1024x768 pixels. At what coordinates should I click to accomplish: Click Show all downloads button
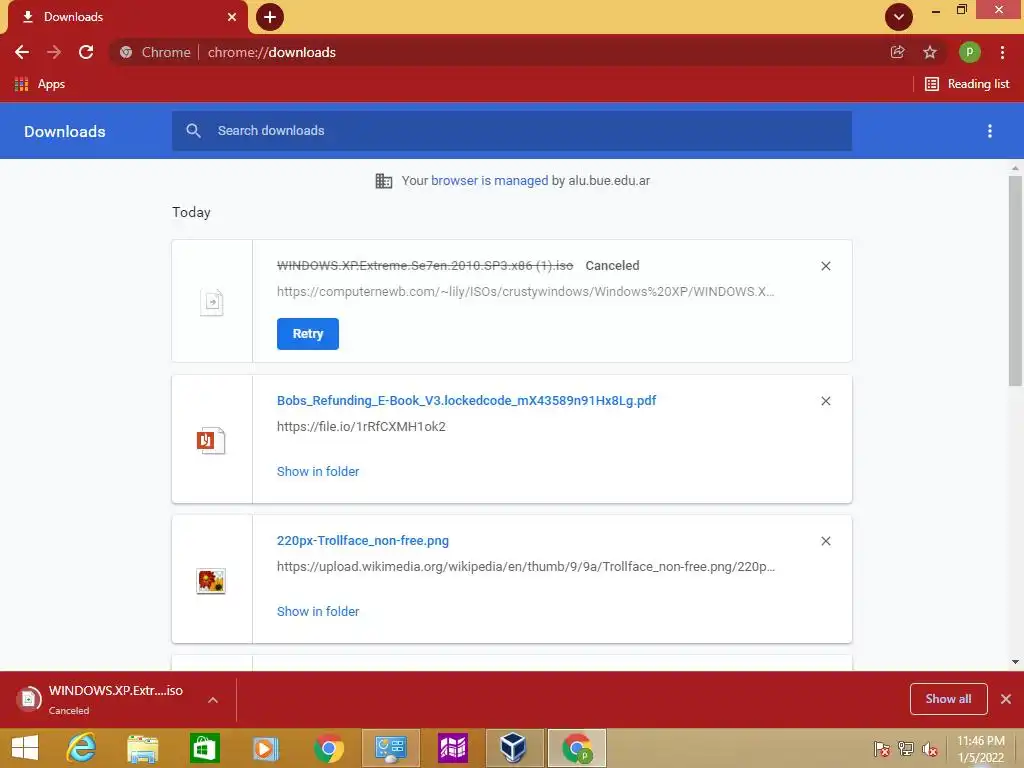click(948, 699)
